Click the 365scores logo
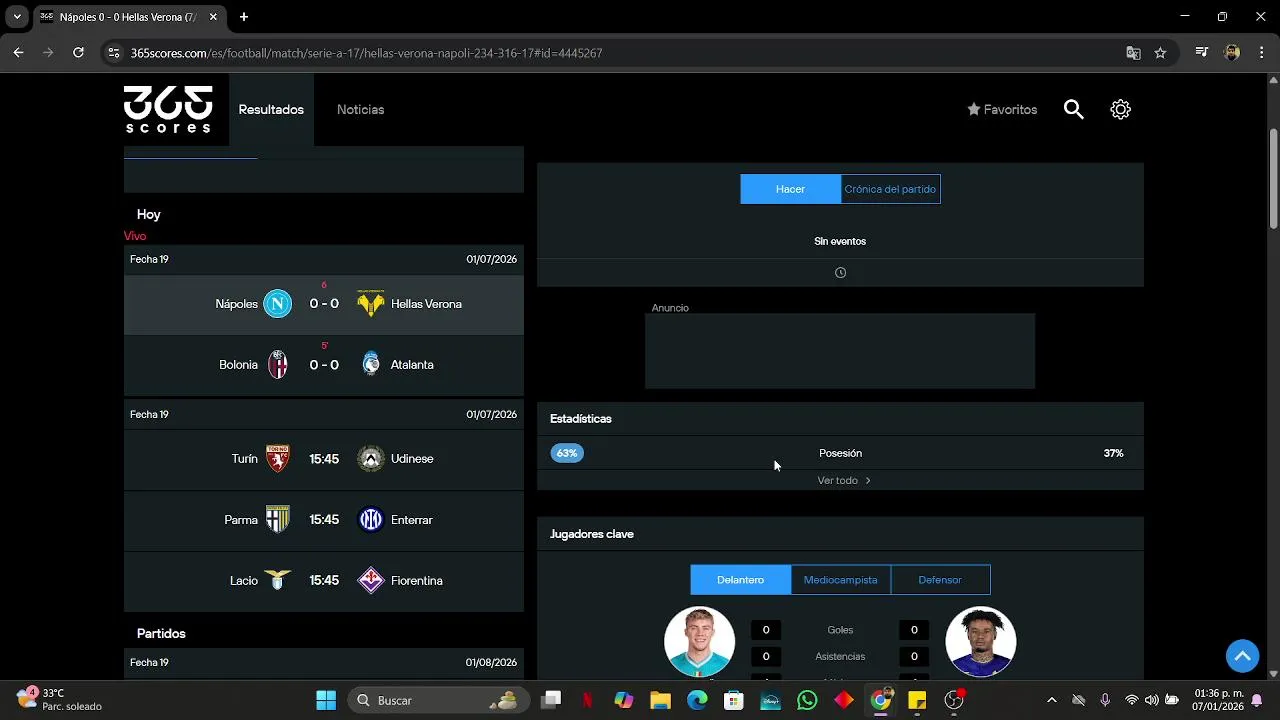 click(168, 109)
